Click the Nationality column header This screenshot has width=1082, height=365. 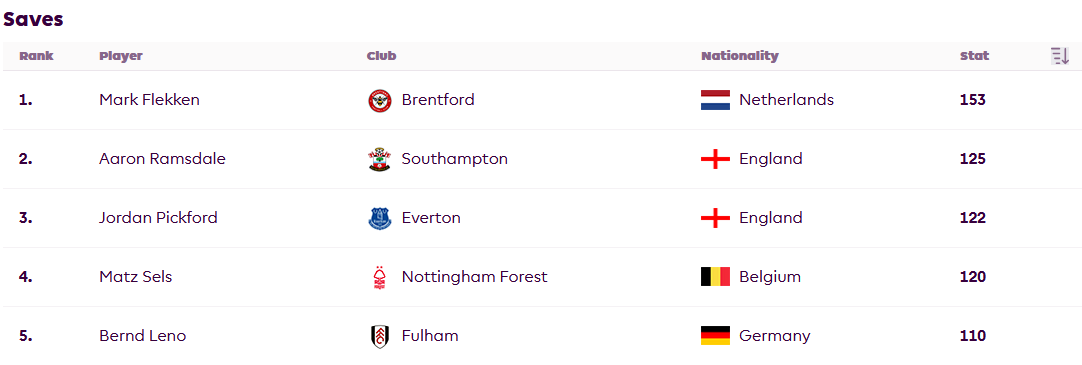pos(739,57)
